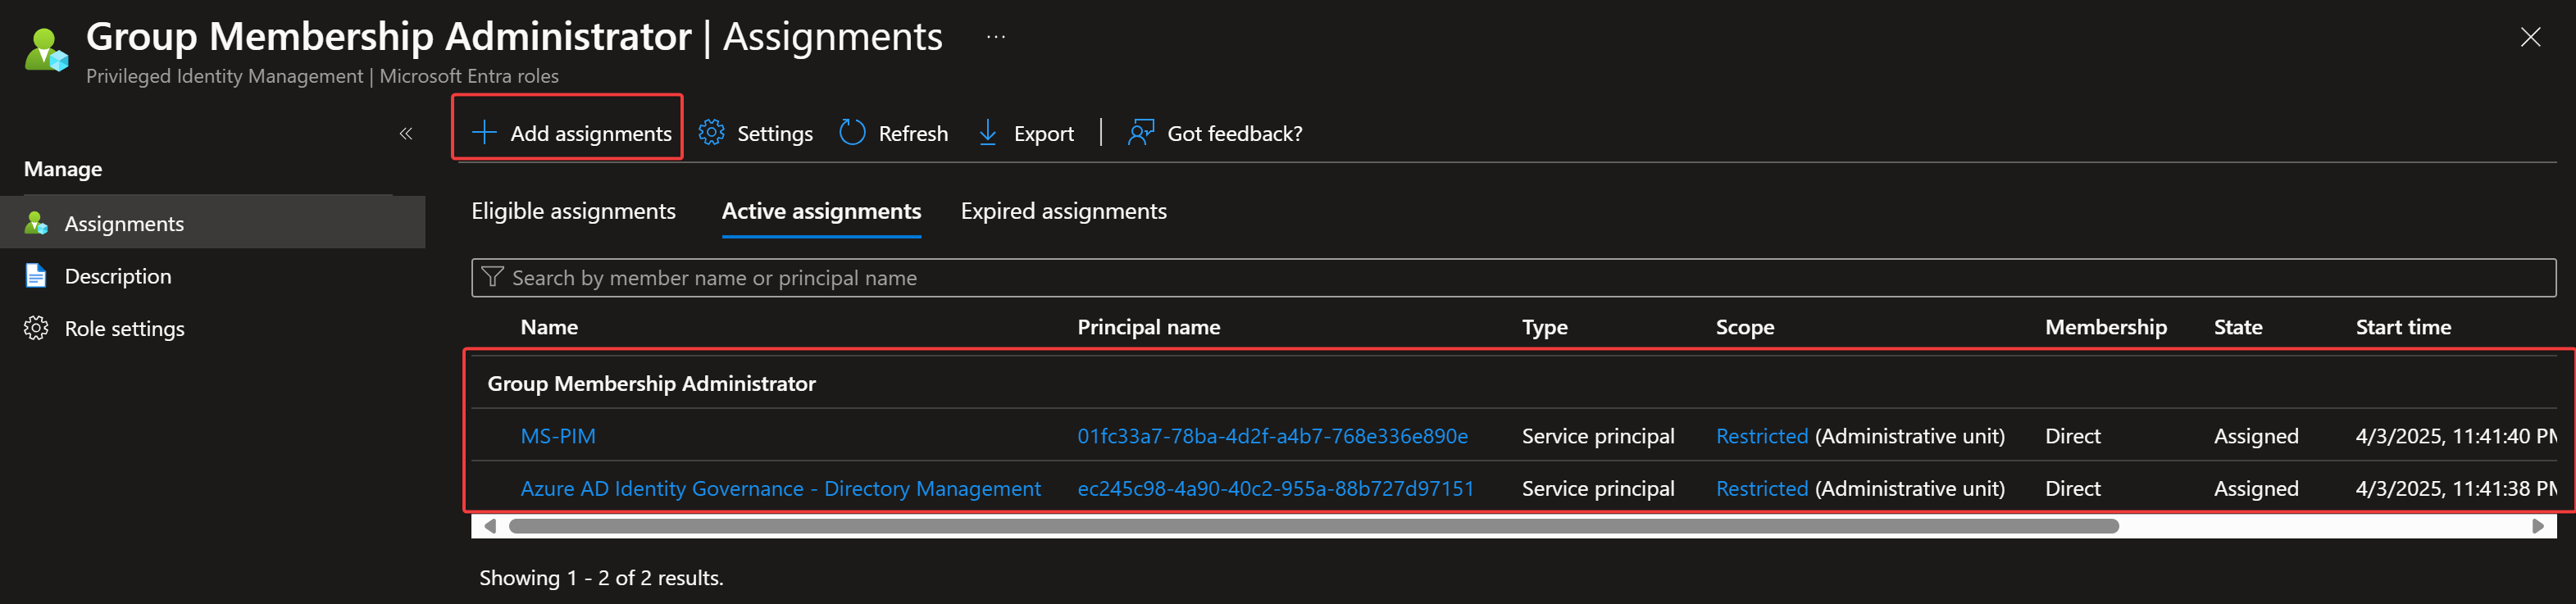Switch to Expired assignments tab
2576x604 pixels.
(1063, 211)
